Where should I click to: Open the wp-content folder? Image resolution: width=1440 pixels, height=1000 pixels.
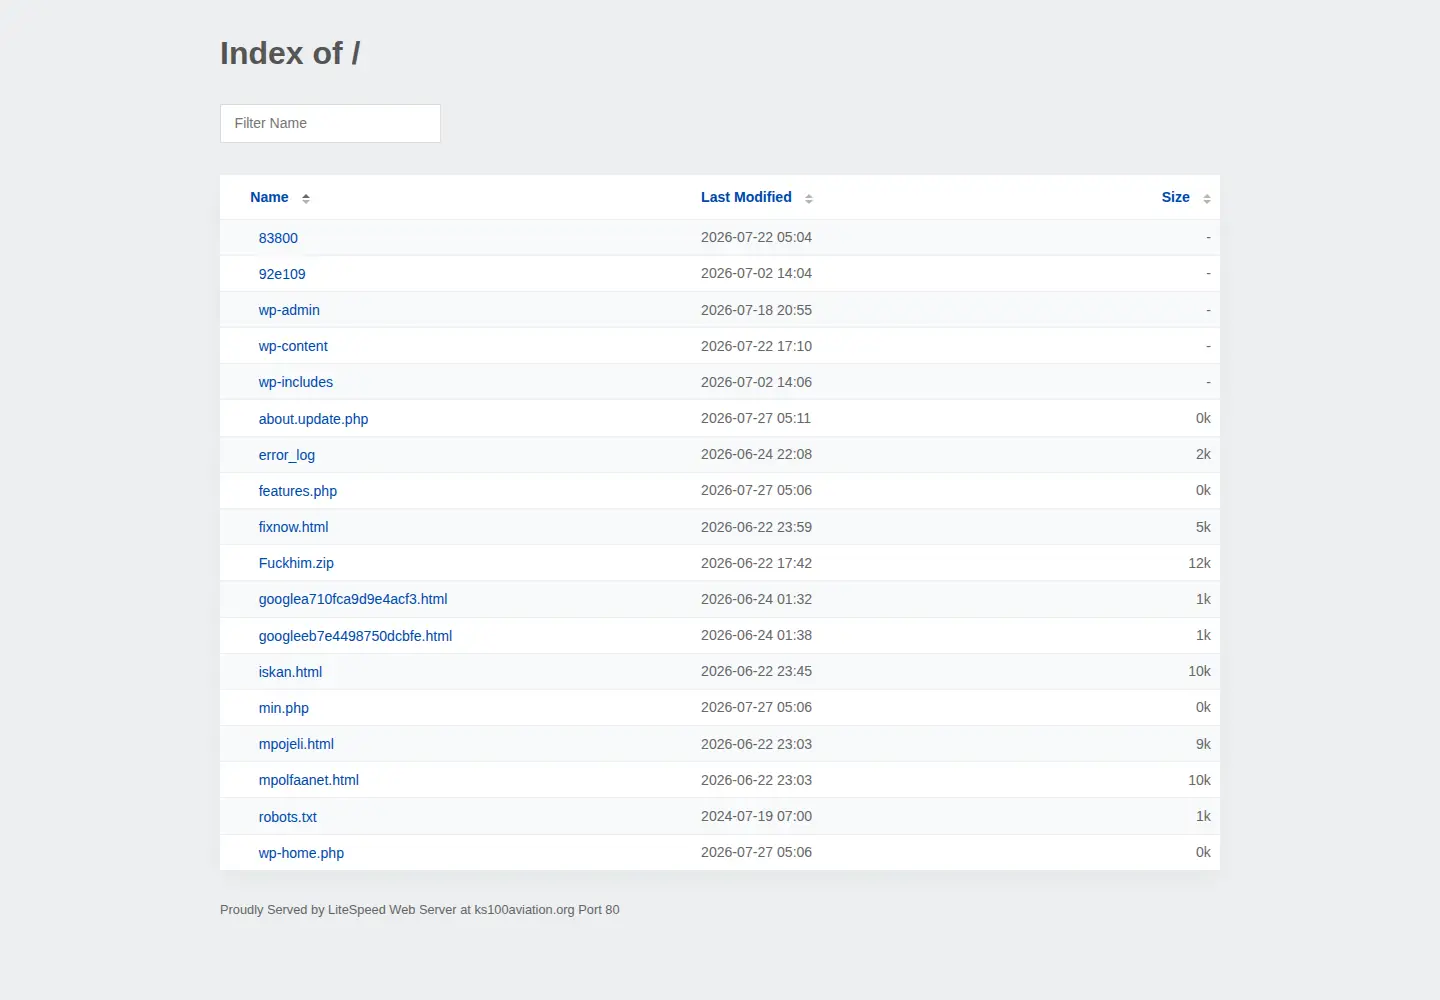pos(293,346)
